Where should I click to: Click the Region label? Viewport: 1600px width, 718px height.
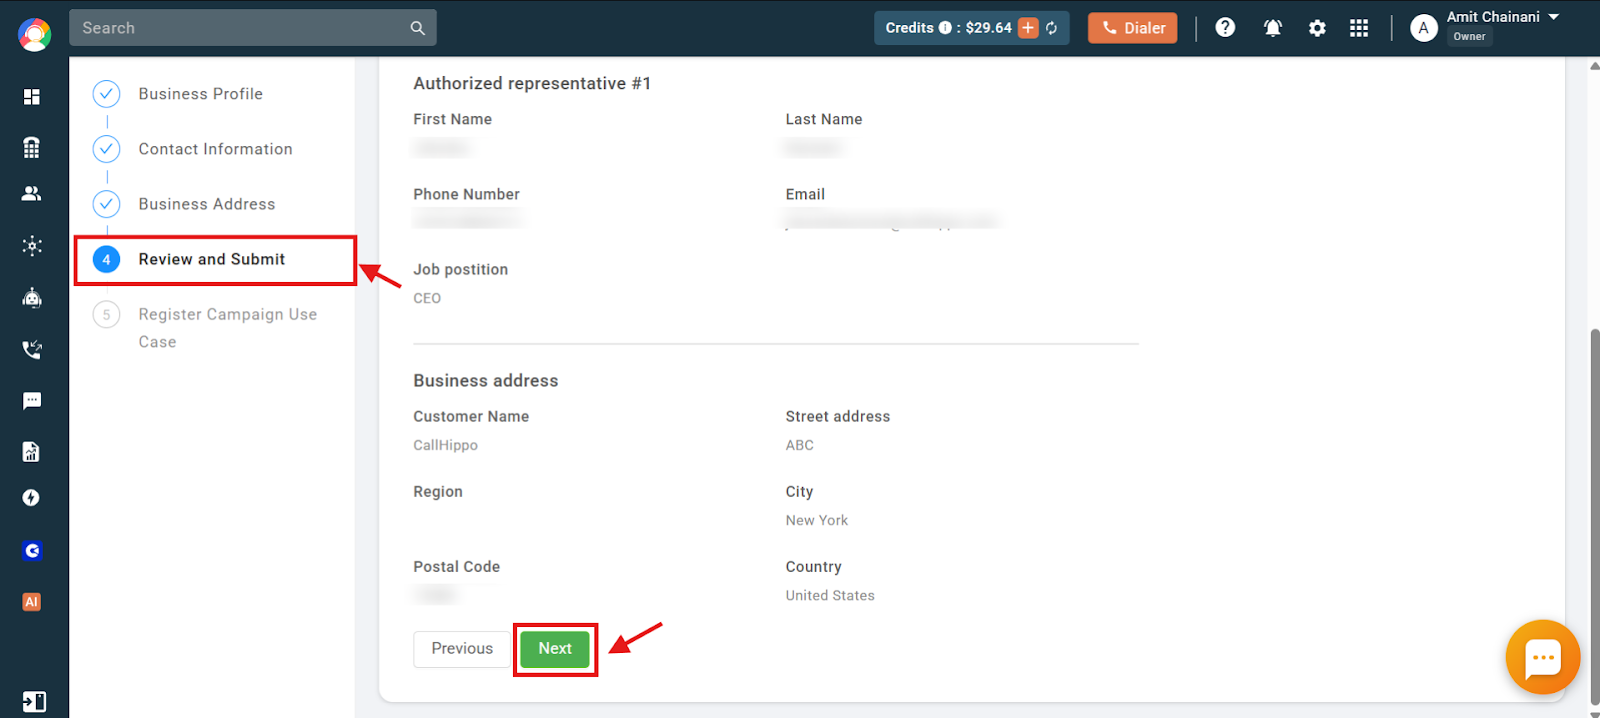pyautogui.click(x=438, y=492)
